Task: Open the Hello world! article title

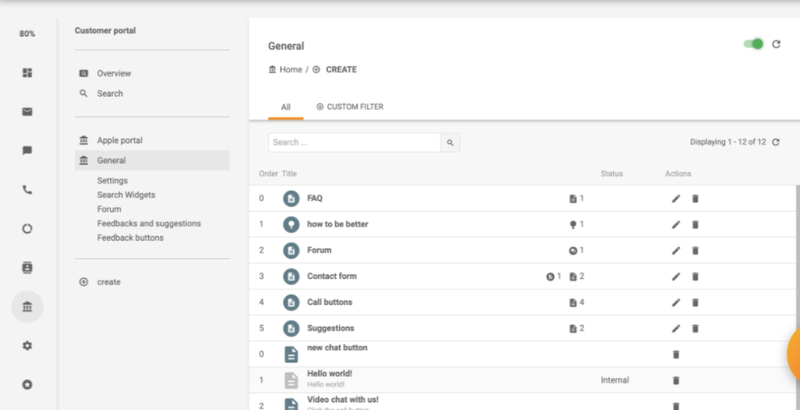Action: [330, 374]
